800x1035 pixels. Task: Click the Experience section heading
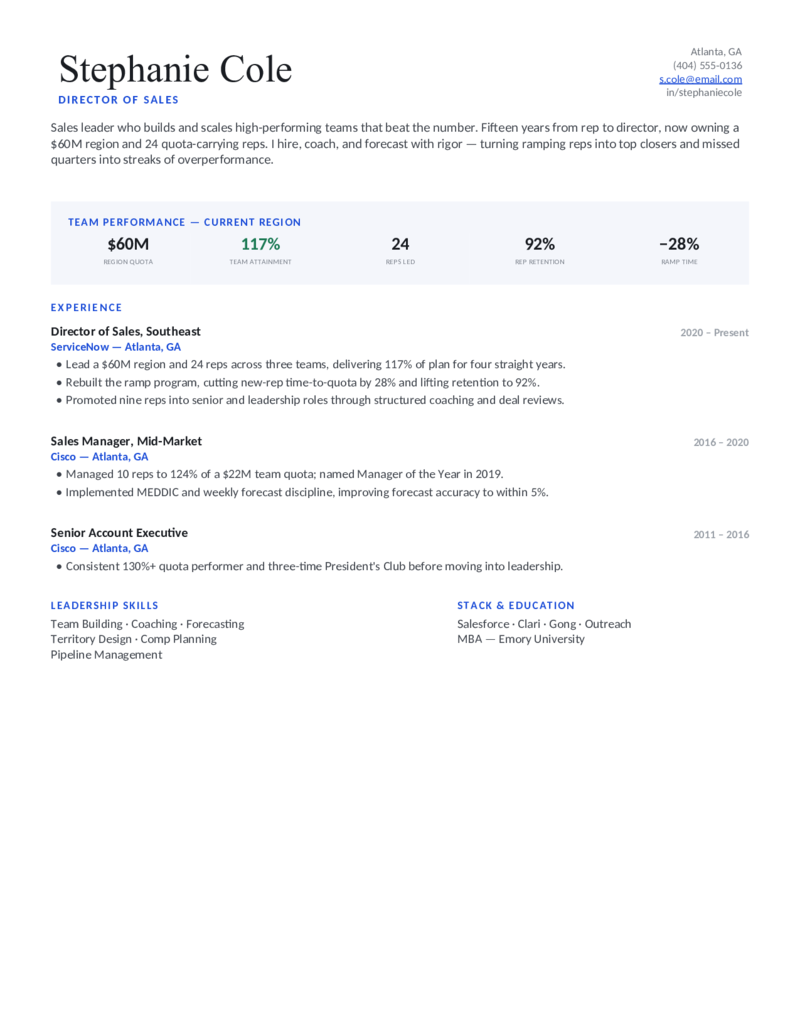(86, 308)
